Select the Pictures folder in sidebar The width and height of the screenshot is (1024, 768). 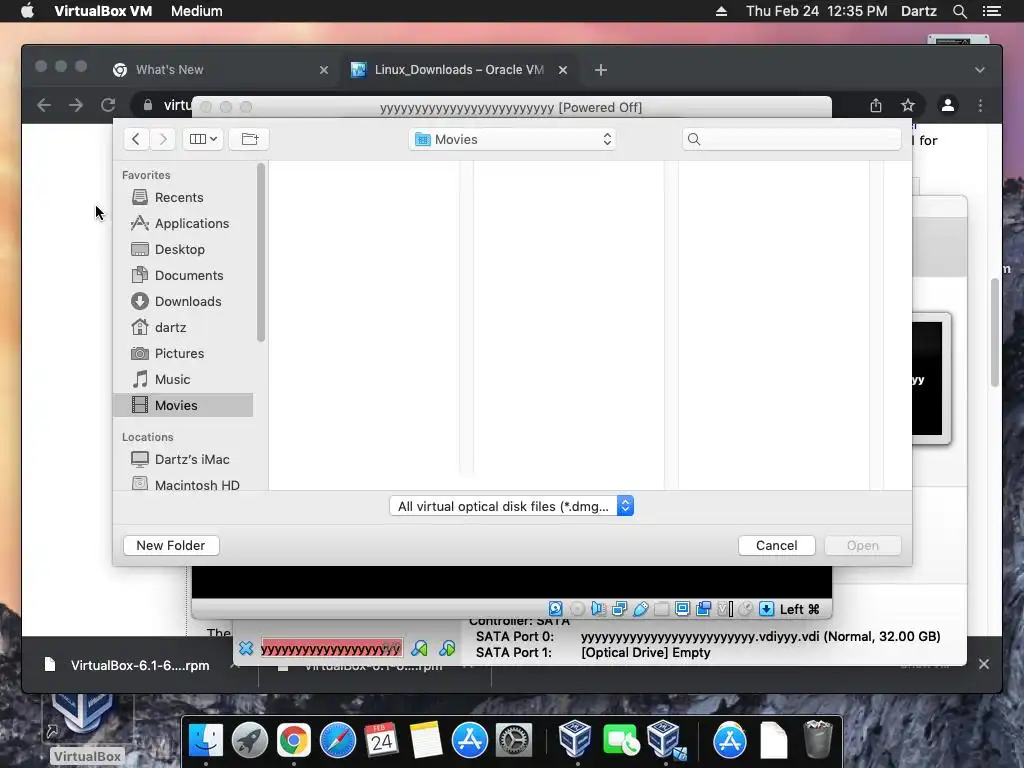183,353
